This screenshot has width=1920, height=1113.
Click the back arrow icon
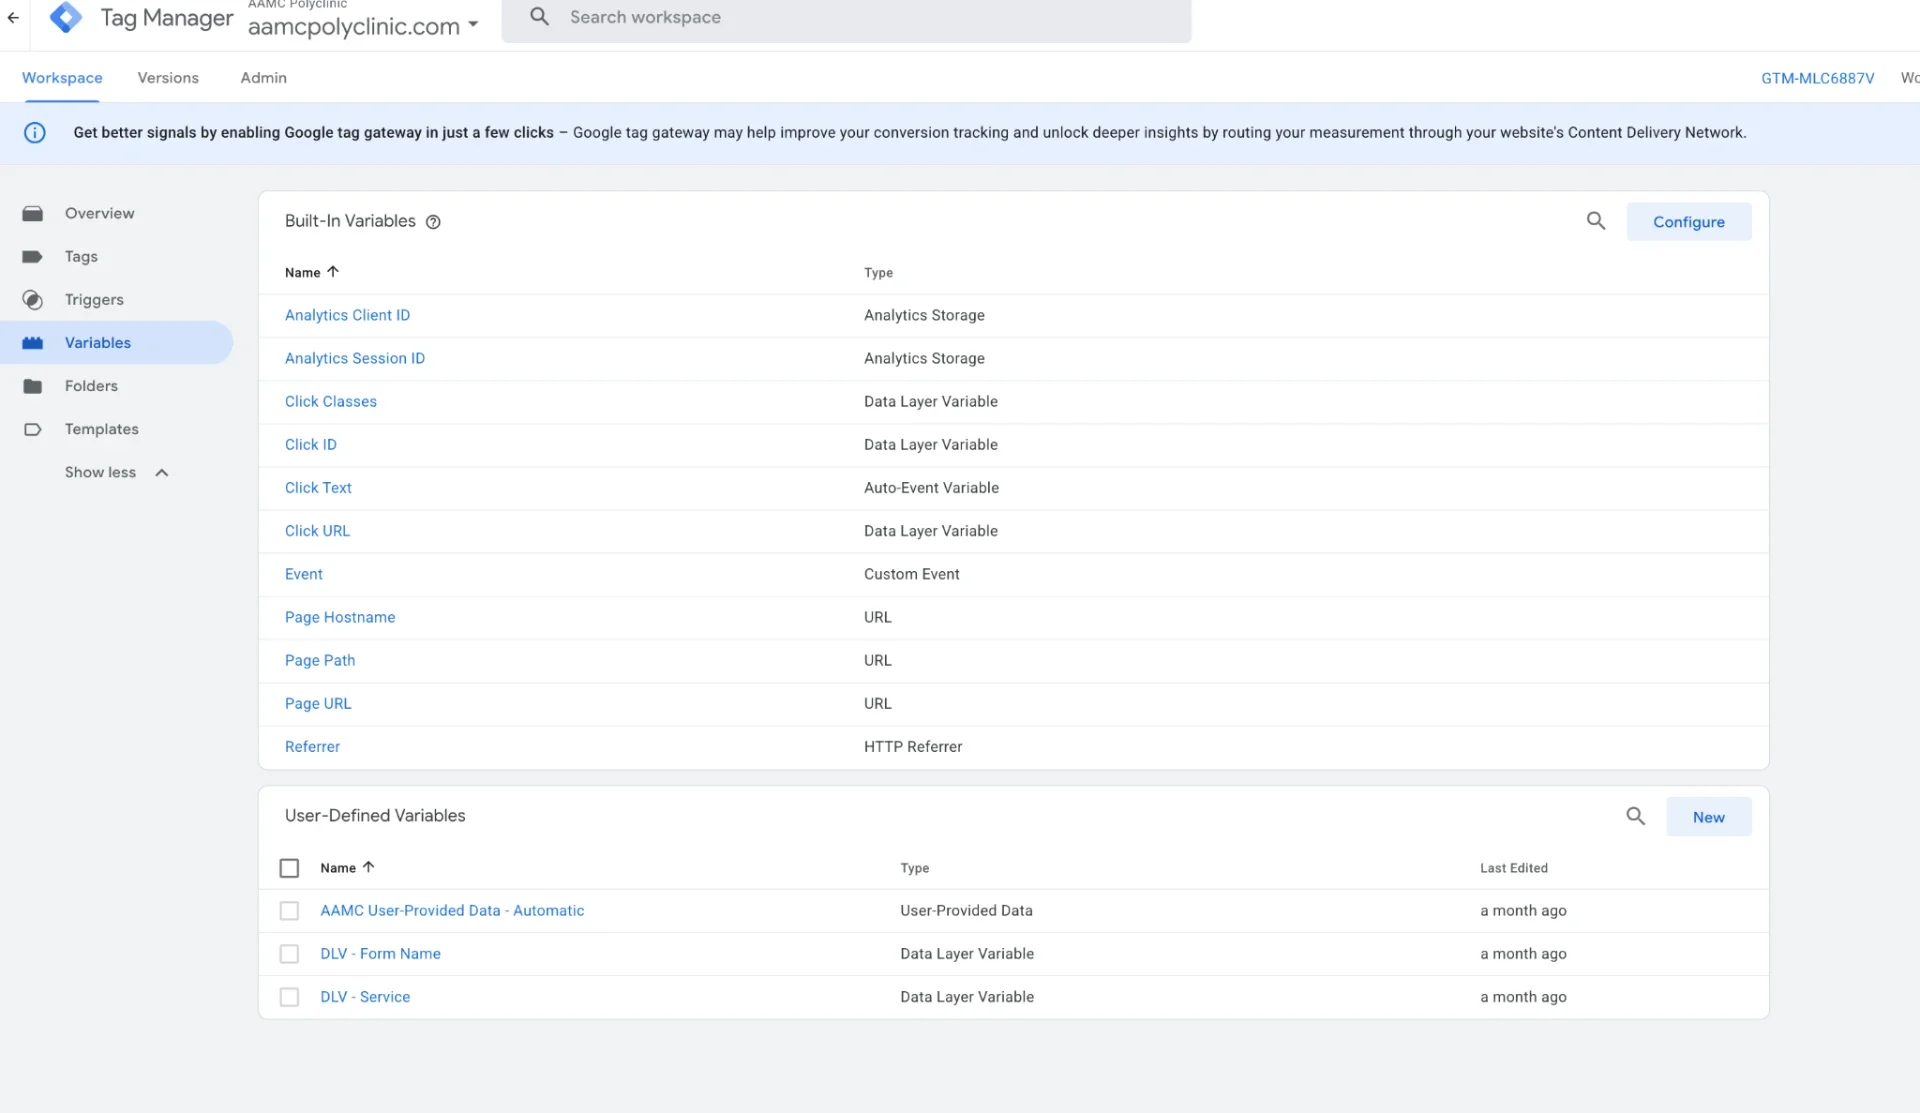13,18
